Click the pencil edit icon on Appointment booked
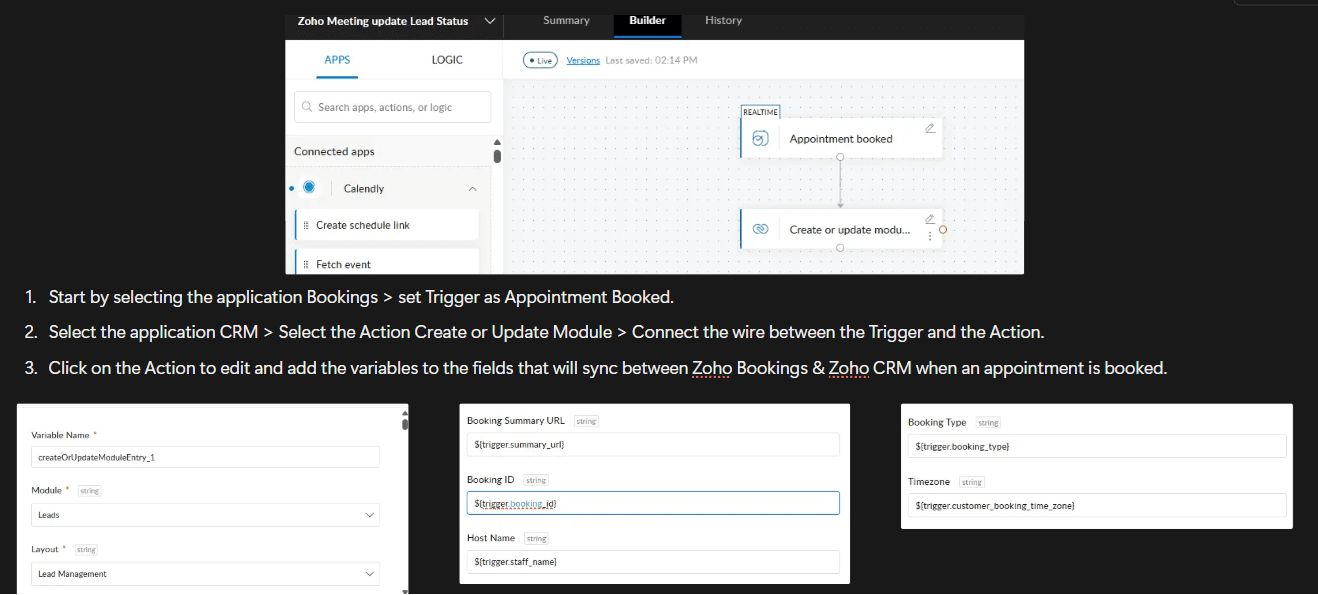Image resolution: width=1318 pixels, height=595 pixels. (929, 128)
